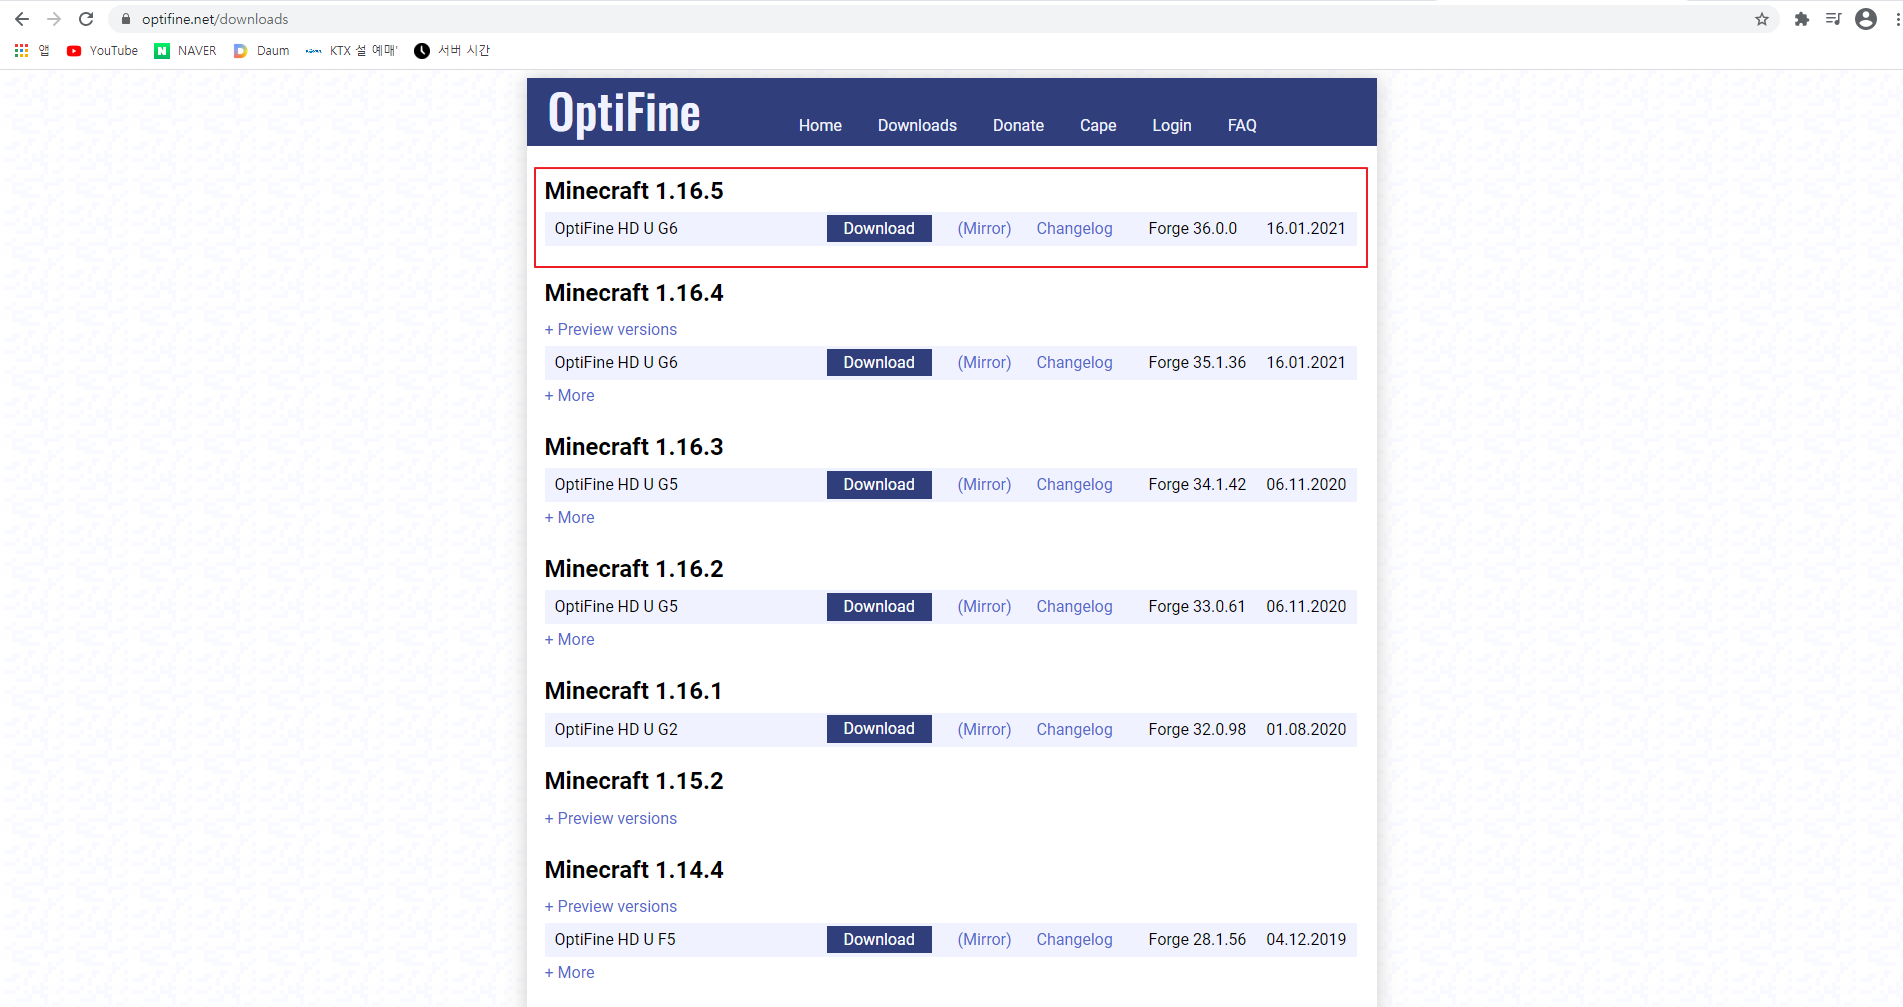Click the Forge 36.0.0 text
This screenshot has height=1007, width=1903.
point(1192,228)
